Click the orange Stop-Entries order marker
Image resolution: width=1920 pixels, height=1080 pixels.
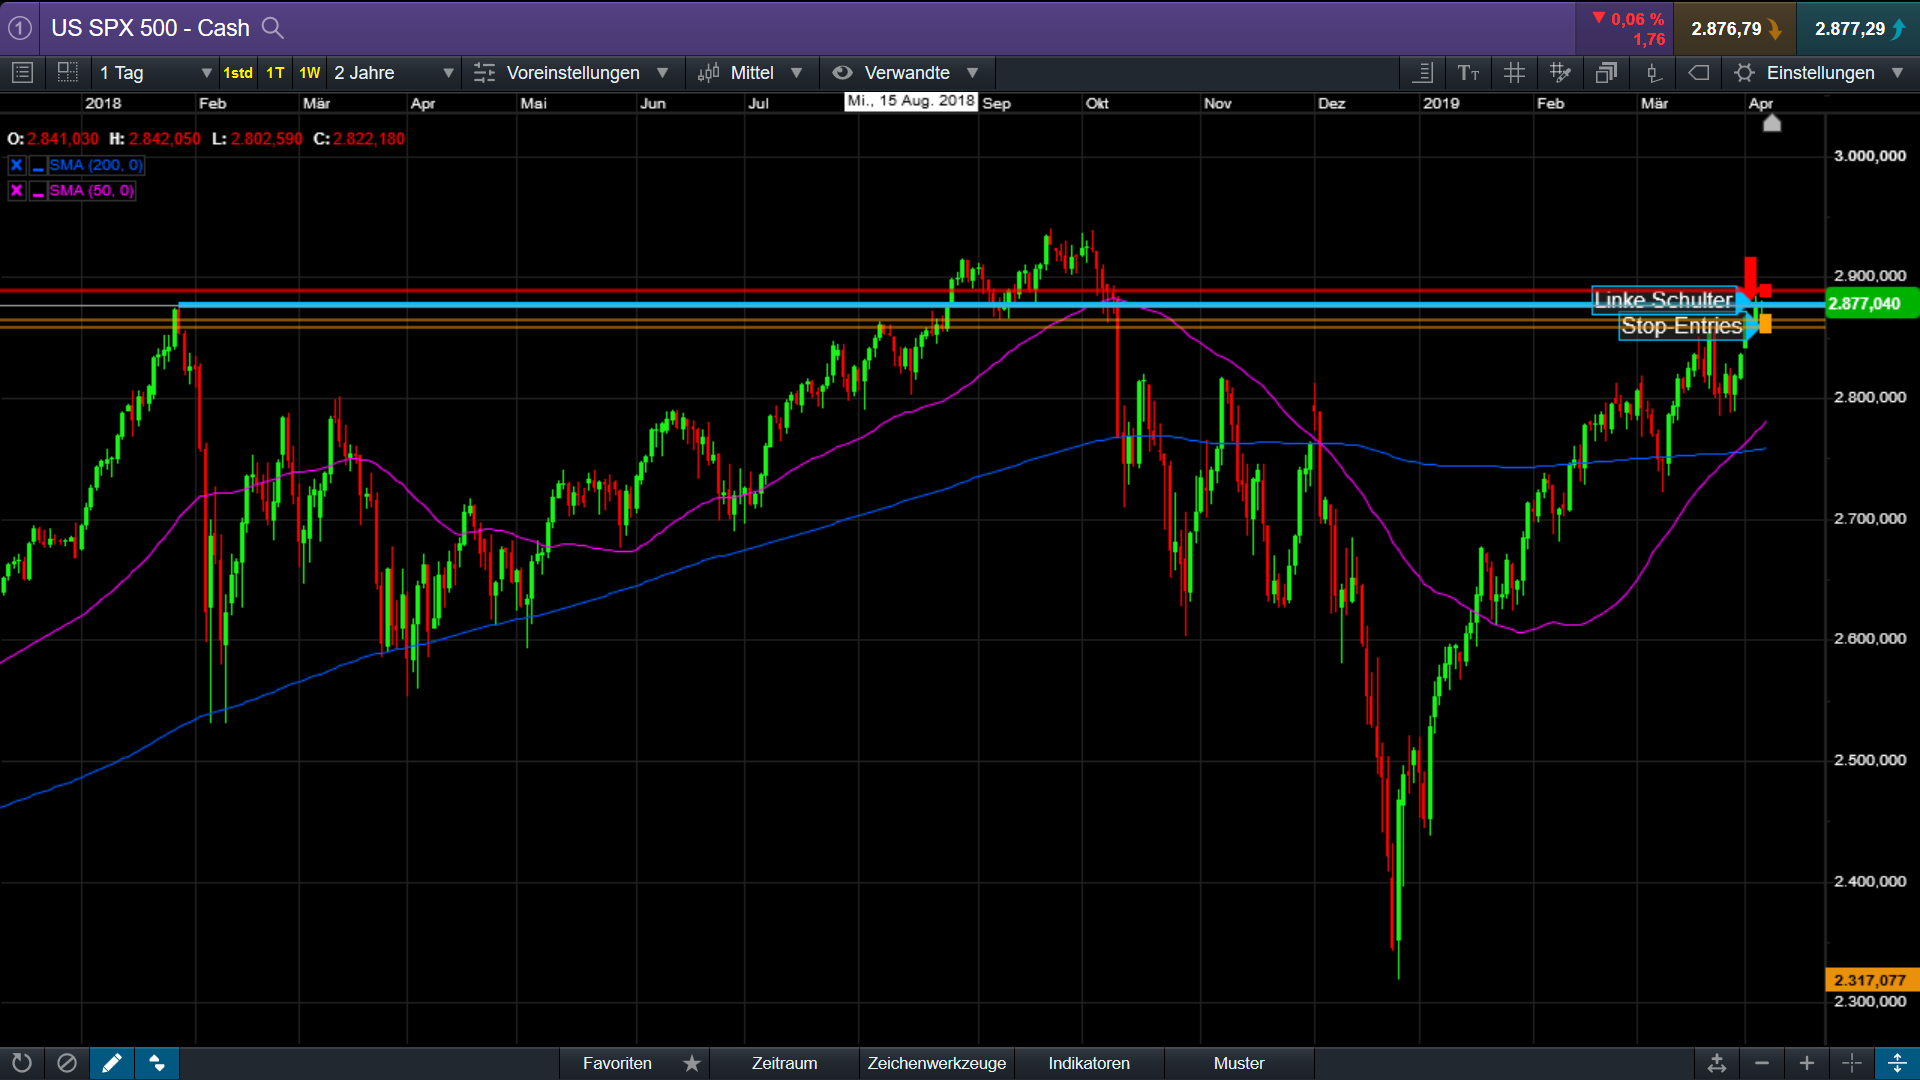[x=1765, y=325]
